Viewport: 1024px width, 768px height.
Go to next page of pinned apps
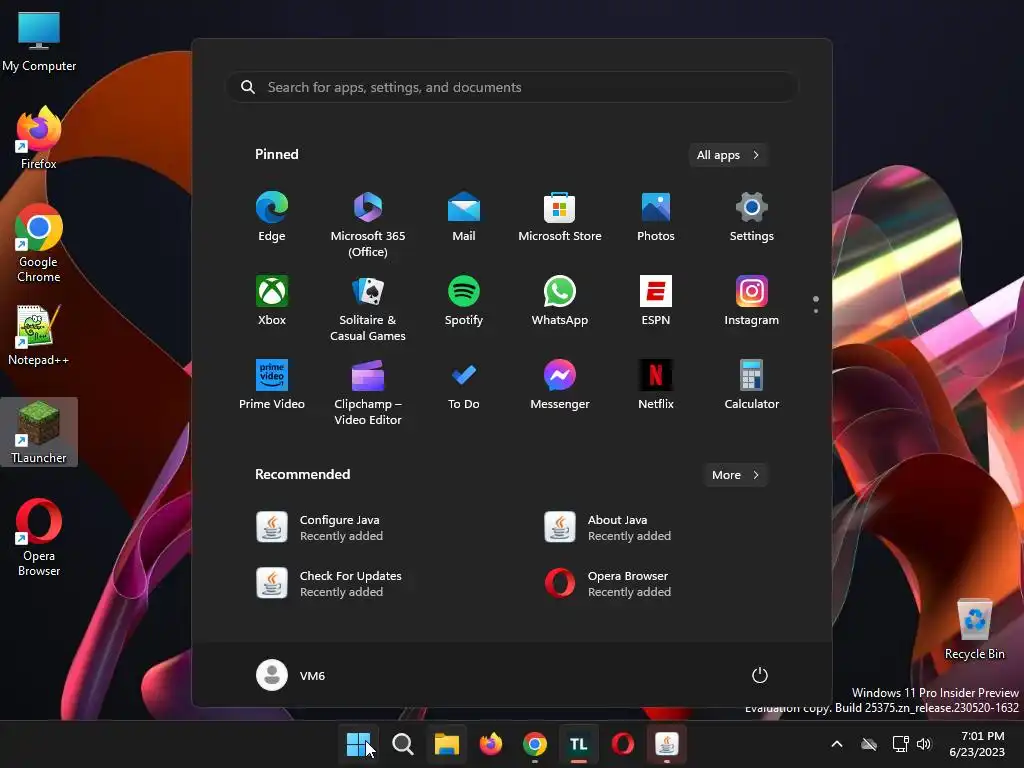point(816,311)
